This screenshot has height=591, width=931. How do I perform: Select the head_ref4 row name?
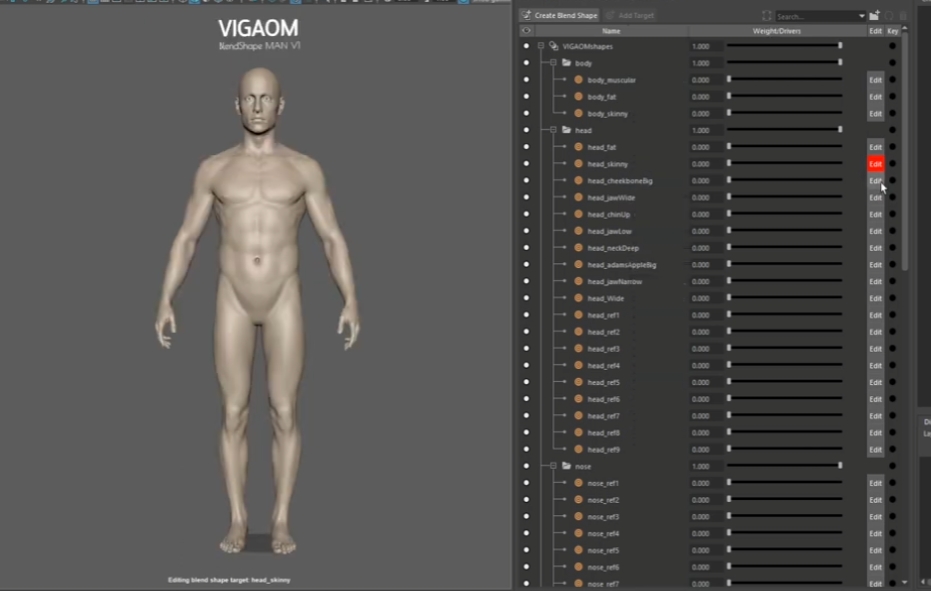603,365
